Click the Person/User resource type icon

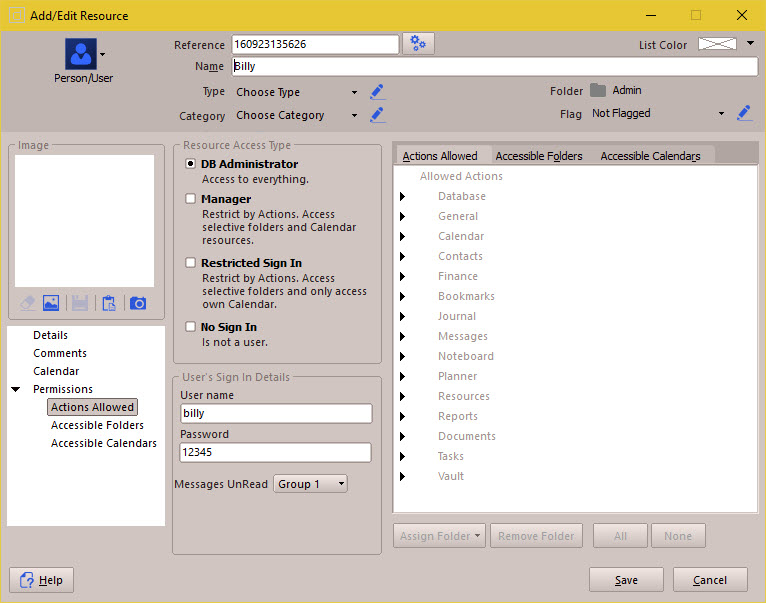tap(81, 53)
